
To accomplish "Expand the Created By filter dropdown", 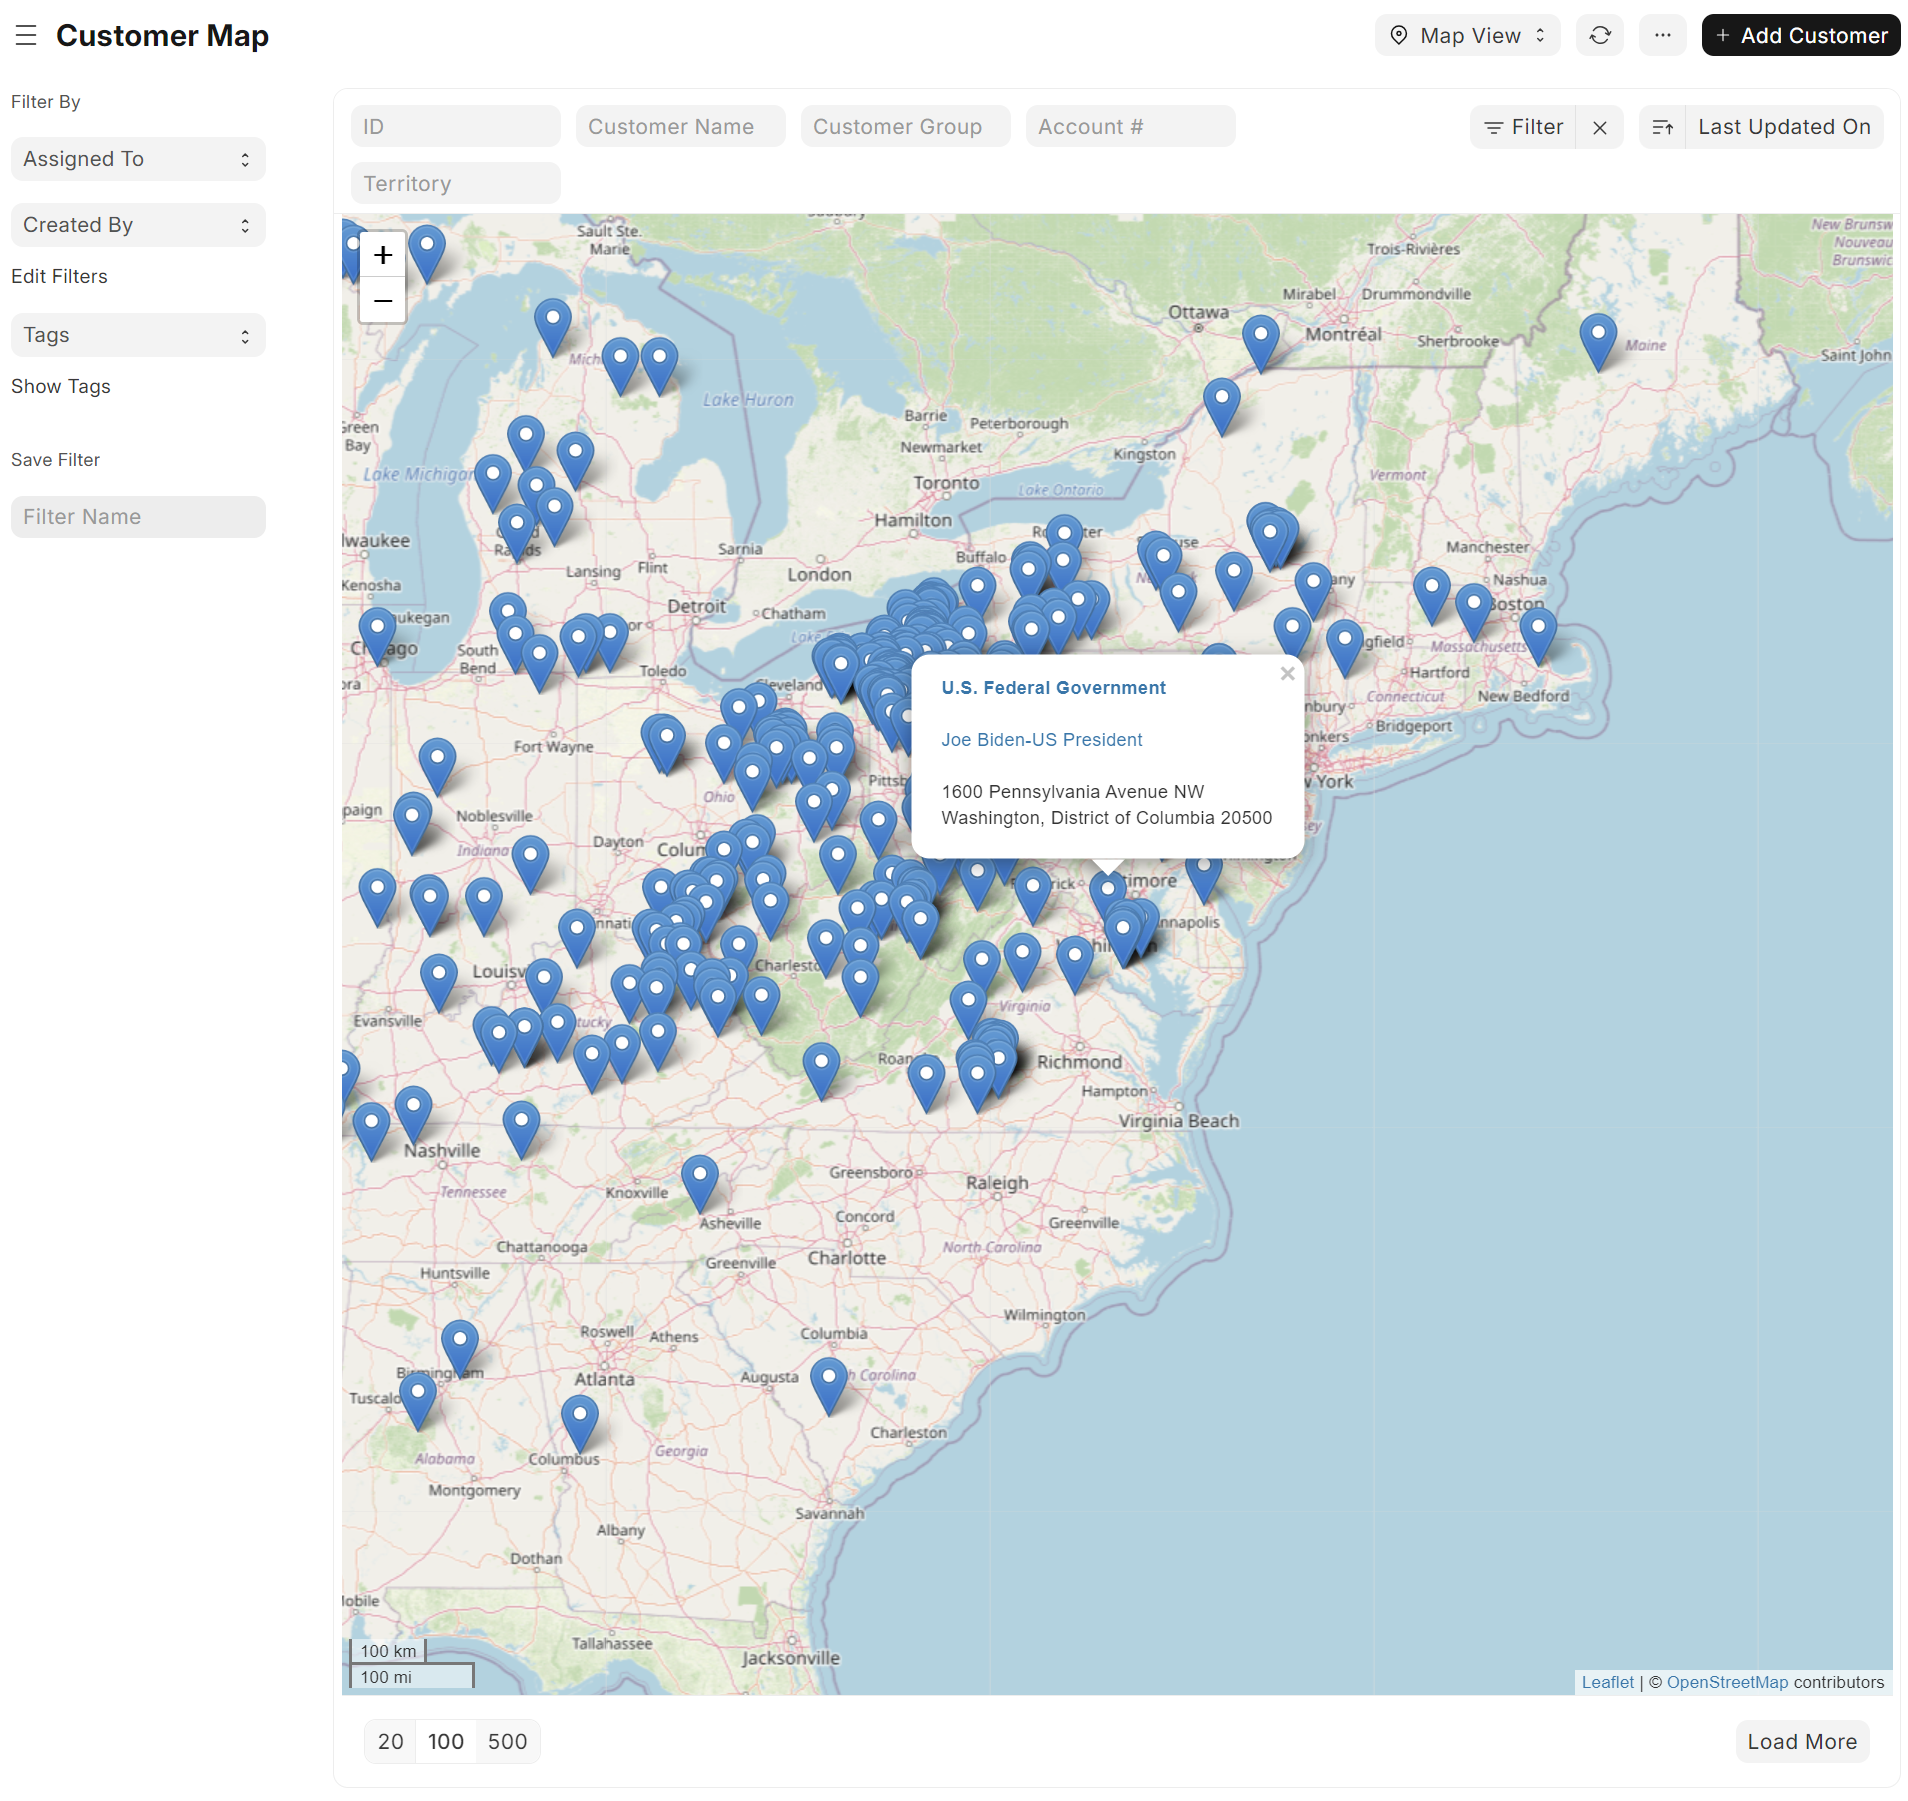I will tap(138, 225).
